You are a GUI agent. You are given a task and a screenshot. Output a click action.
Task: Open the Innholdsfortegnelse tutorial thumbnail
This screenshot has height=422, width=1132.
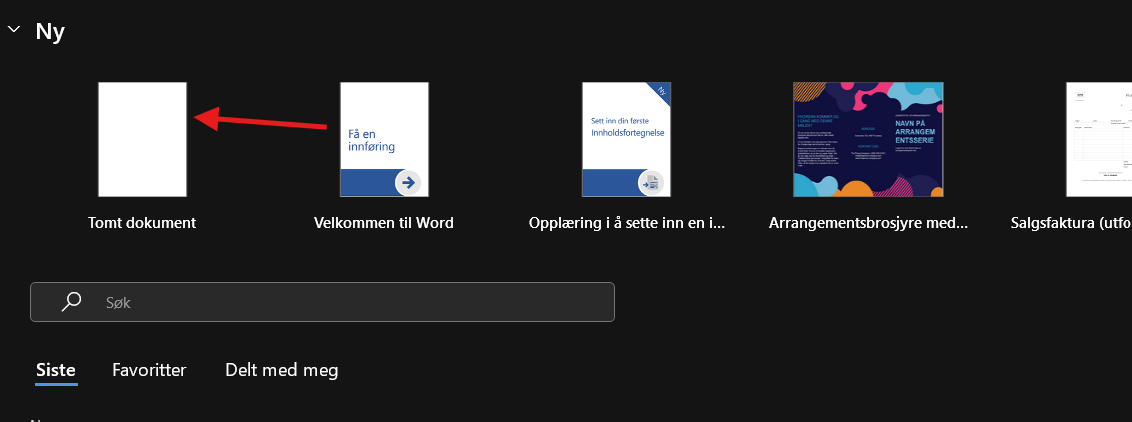pyautogui.click(x=626, y=139)
